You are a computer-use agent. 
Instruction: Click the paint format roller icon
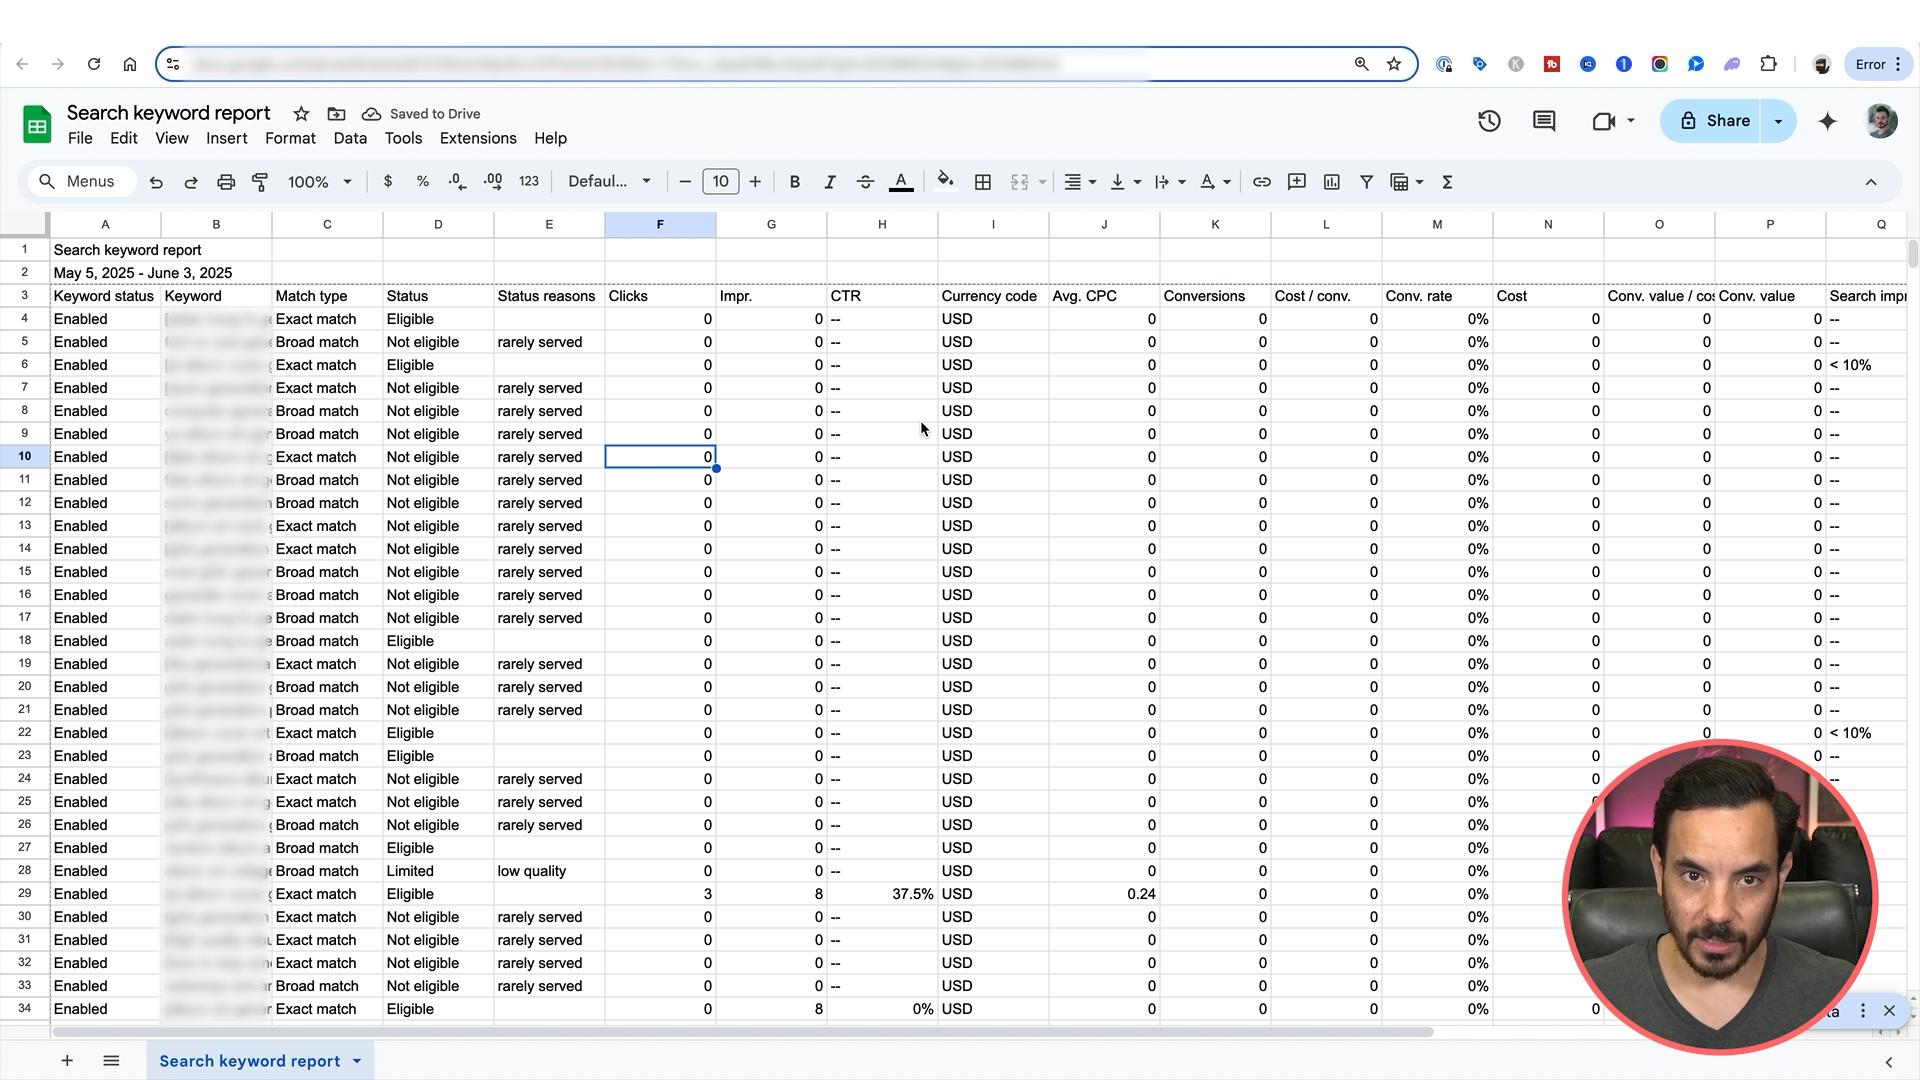260,182
